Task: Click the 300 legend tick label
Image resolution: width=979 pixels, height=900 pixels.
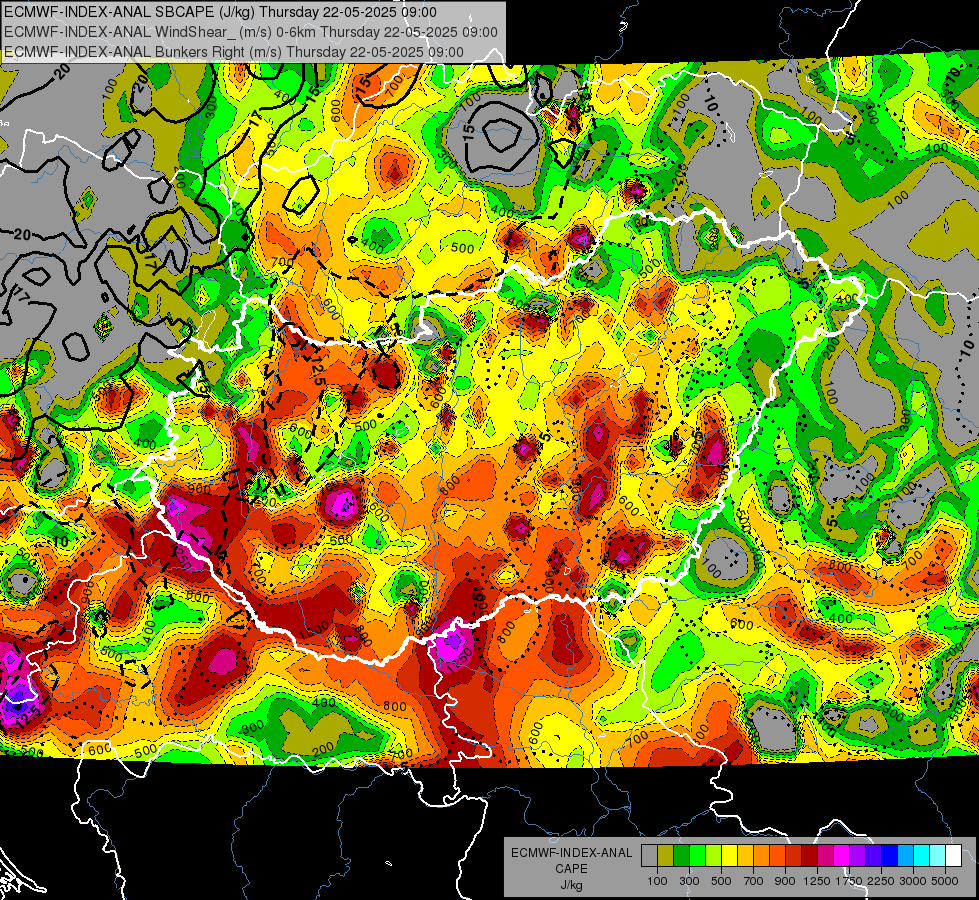Action: (689, 881)
